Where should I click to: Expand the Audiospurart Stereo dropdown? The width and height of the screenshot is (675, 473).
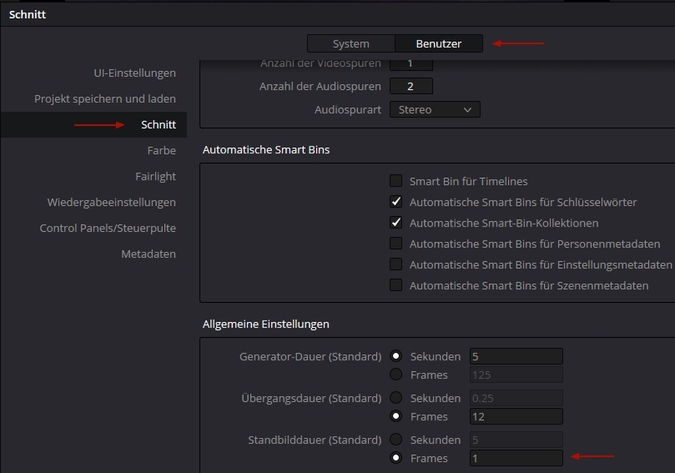pos(435,110)
